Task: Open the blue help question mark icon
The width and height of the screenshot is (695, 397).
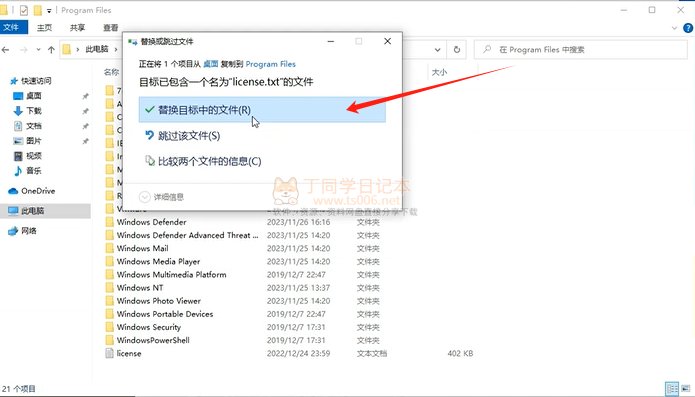Action: 688,28
